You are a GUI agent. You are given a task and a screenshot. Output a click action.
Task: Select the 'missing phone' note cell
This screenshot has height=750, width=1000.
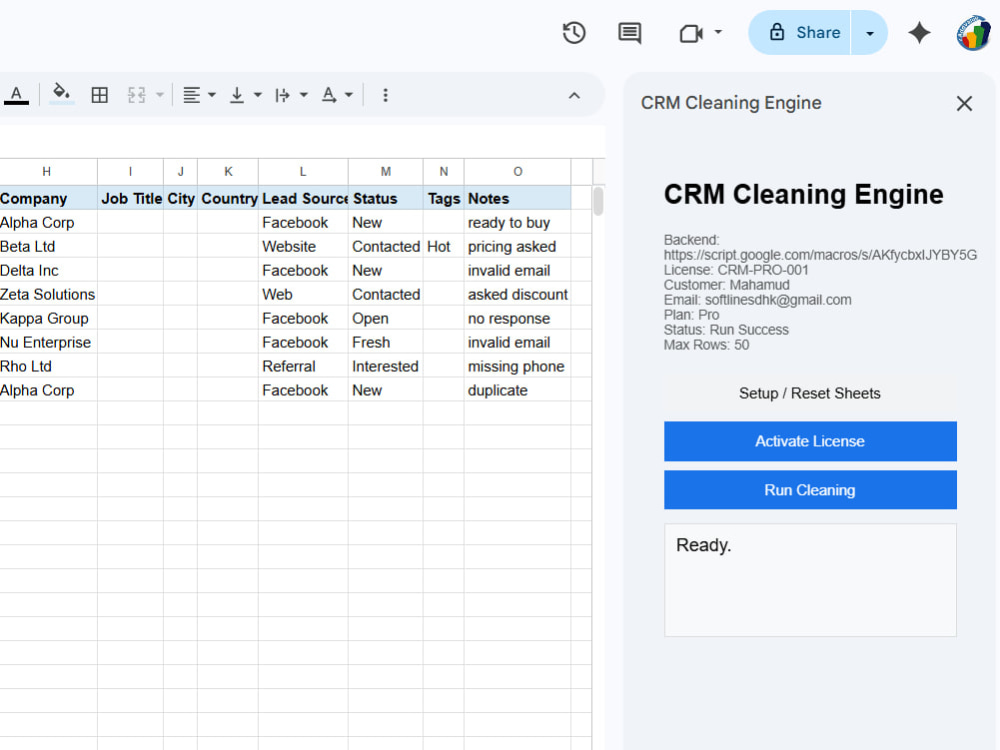point(517,366)
